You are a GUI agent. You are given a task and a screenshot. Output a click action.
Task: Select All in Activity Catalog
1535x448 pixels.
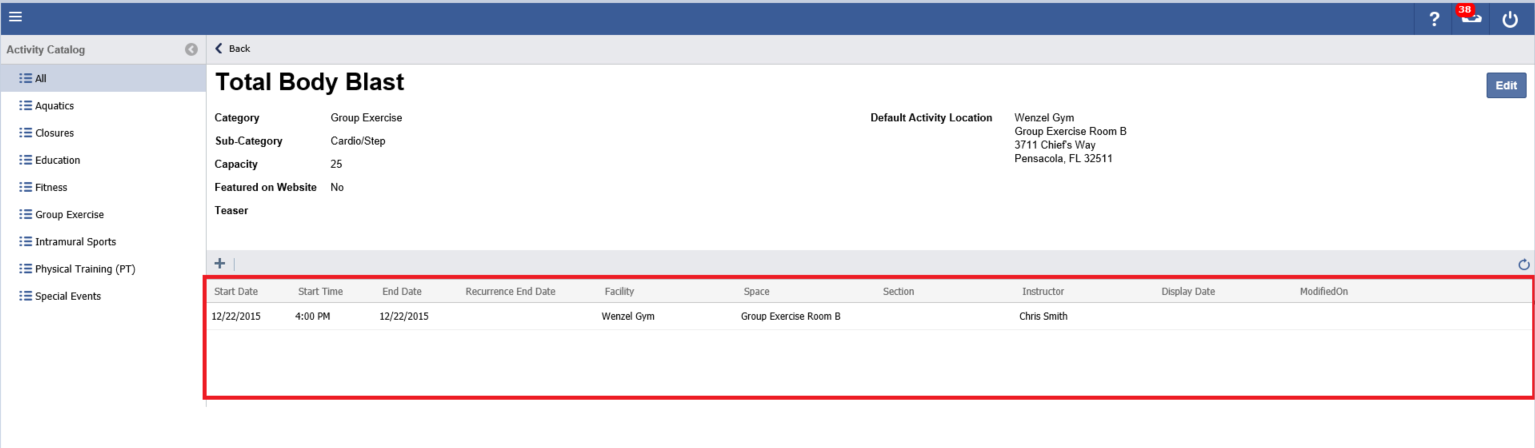coord(40,78)
